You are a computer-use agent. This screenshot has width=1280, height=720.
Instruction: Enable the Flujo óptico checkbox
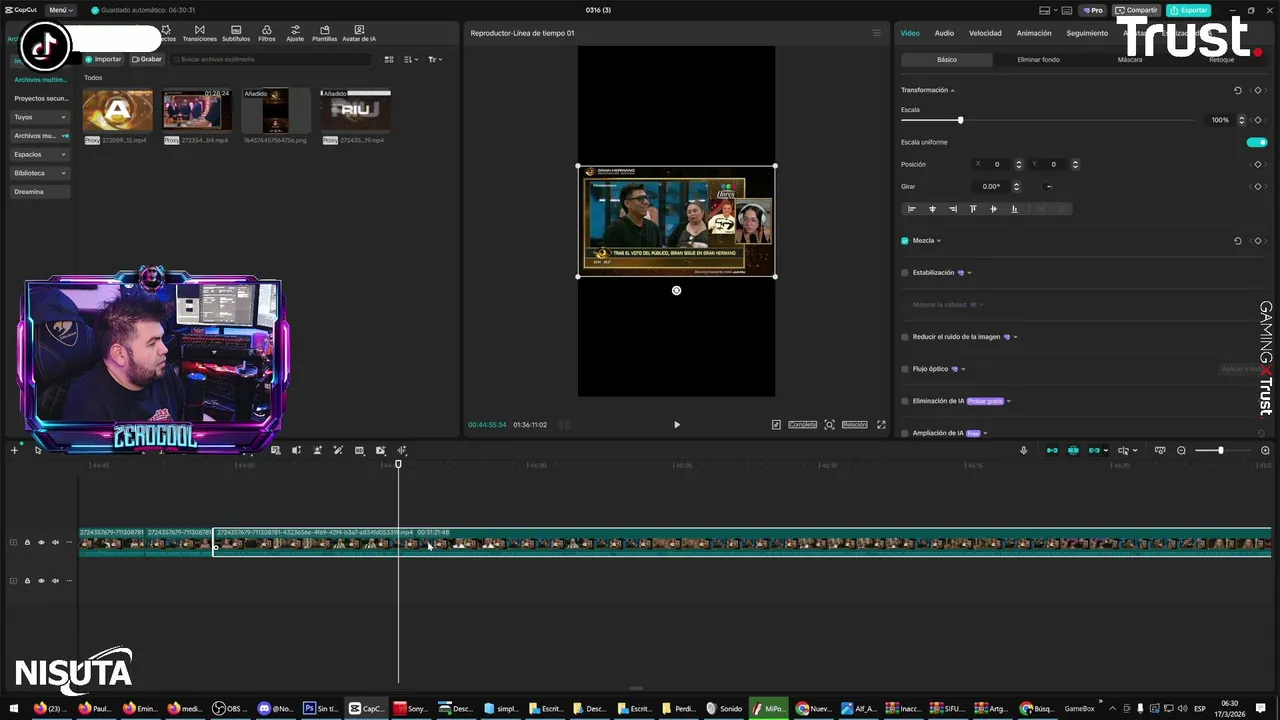[x=905, y=369]
